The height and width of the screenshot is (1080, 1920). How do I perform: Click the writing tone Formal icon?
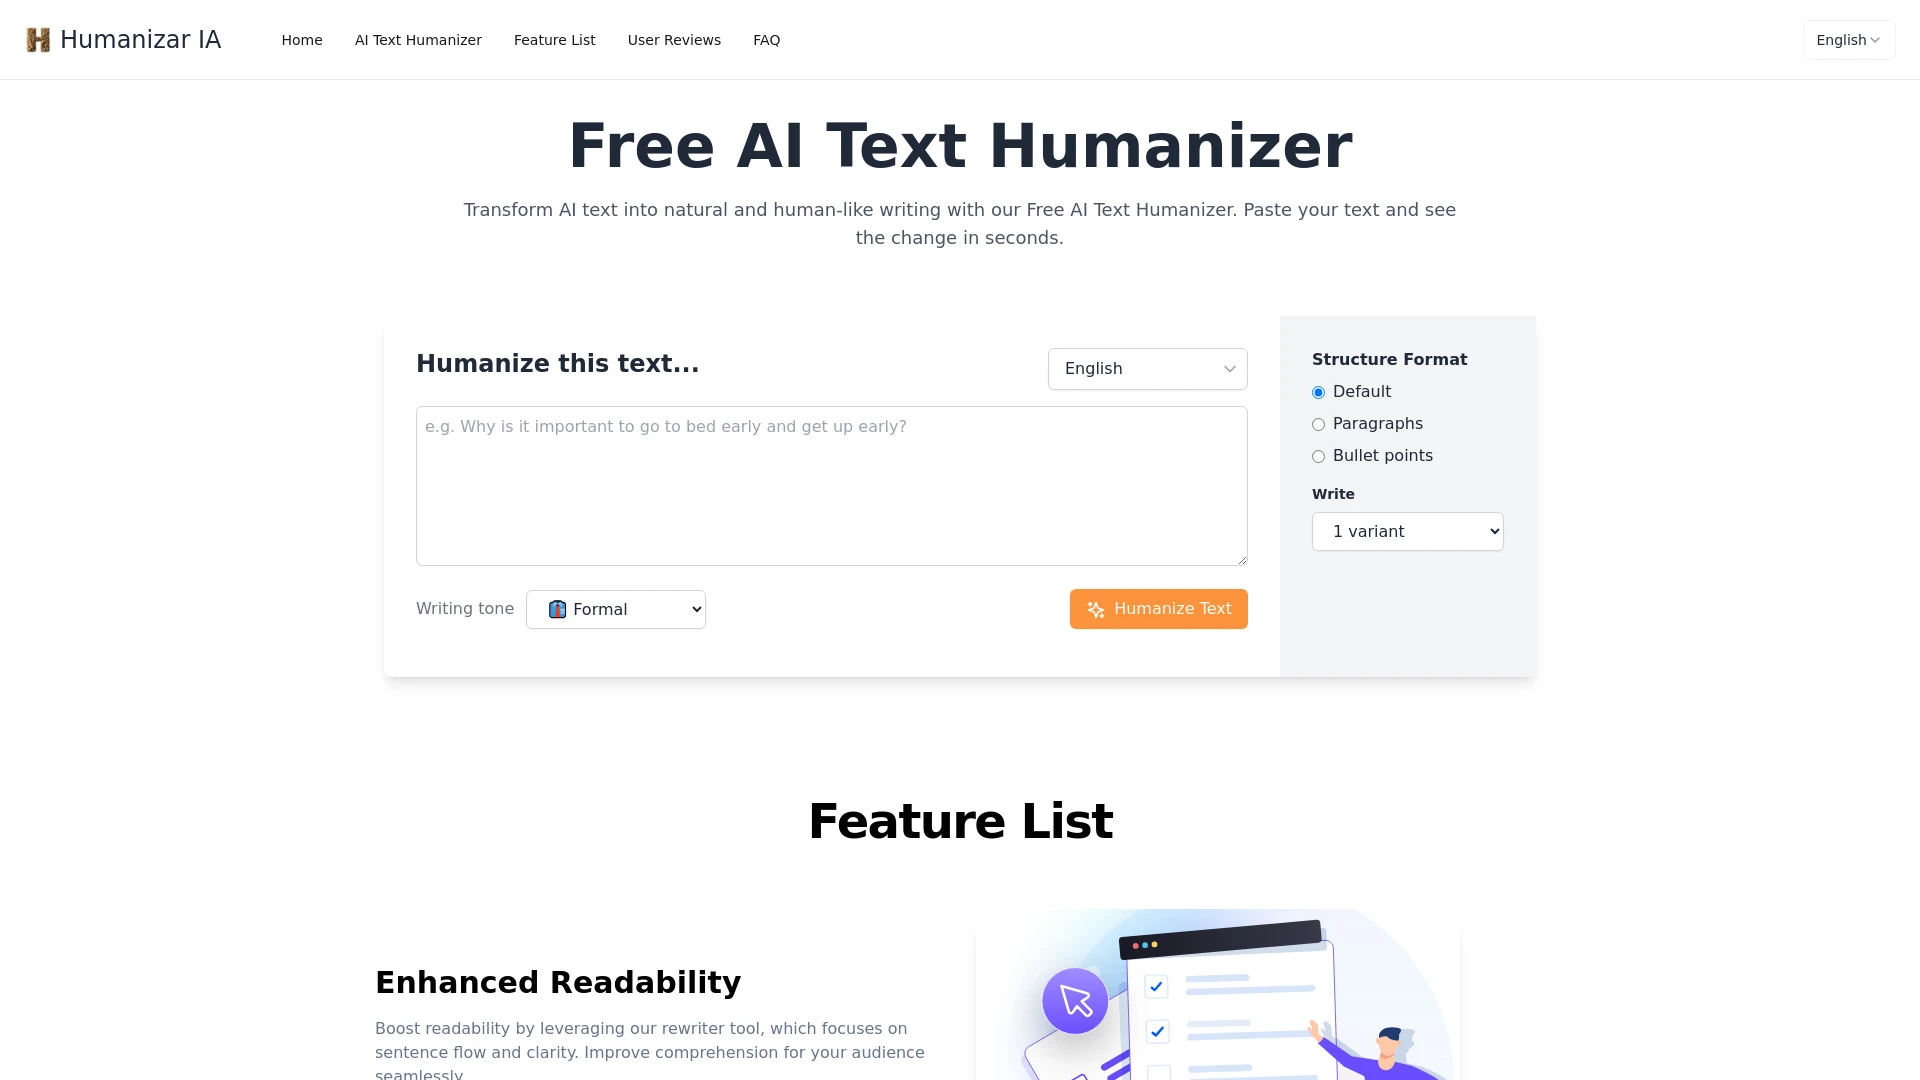(556, 608)
